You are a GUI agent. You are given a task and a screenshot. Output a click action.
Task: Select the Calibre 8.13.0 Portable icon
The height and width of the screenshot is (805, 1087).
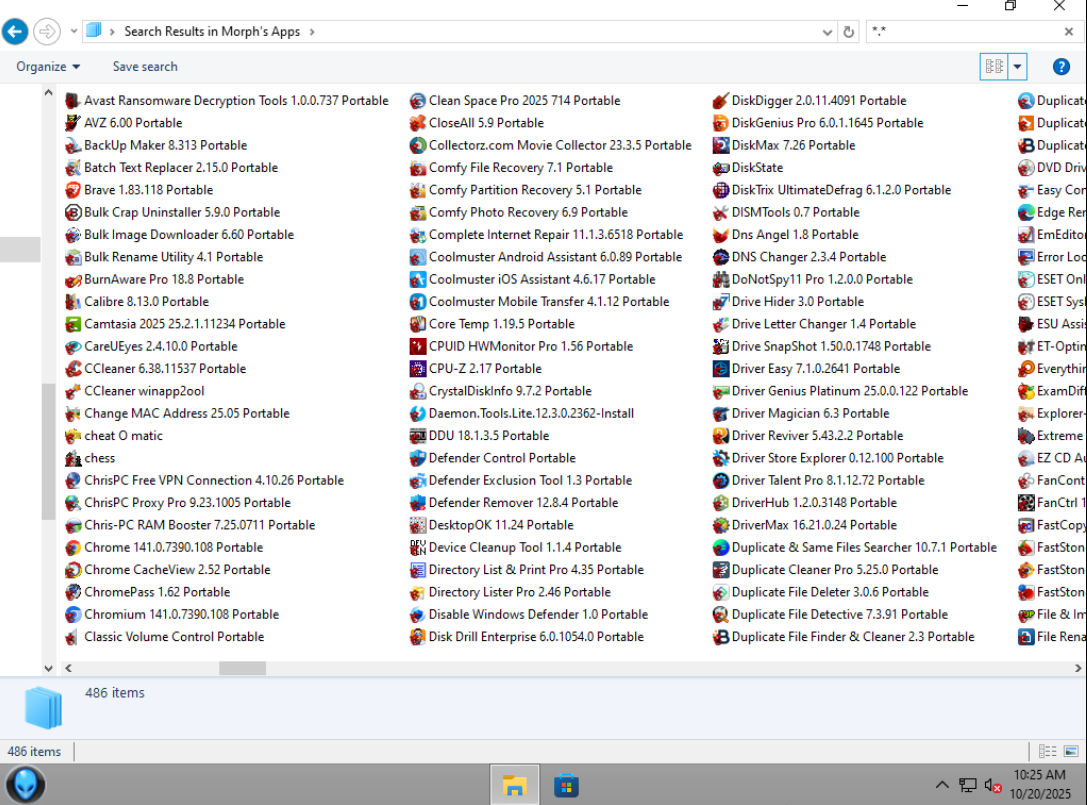73,302
